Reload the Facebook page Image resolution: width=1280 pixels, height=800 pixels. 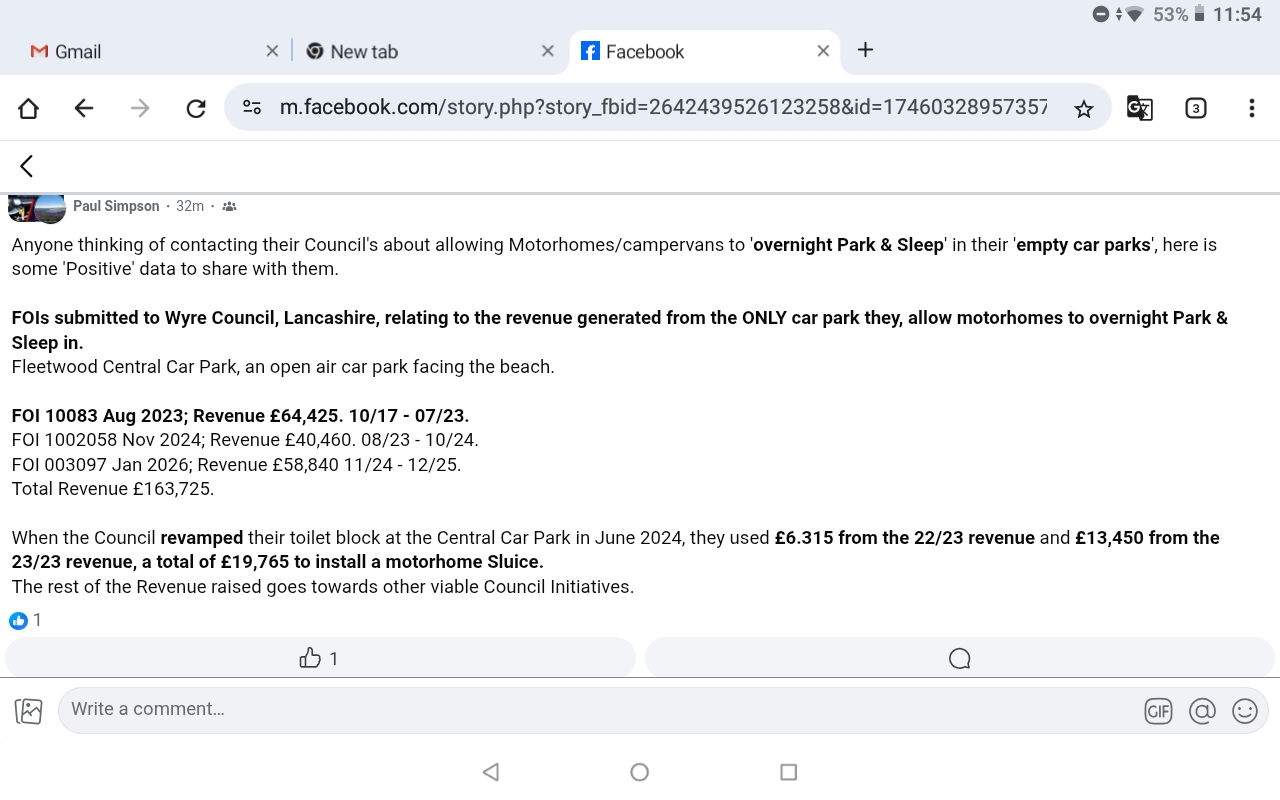196,107
